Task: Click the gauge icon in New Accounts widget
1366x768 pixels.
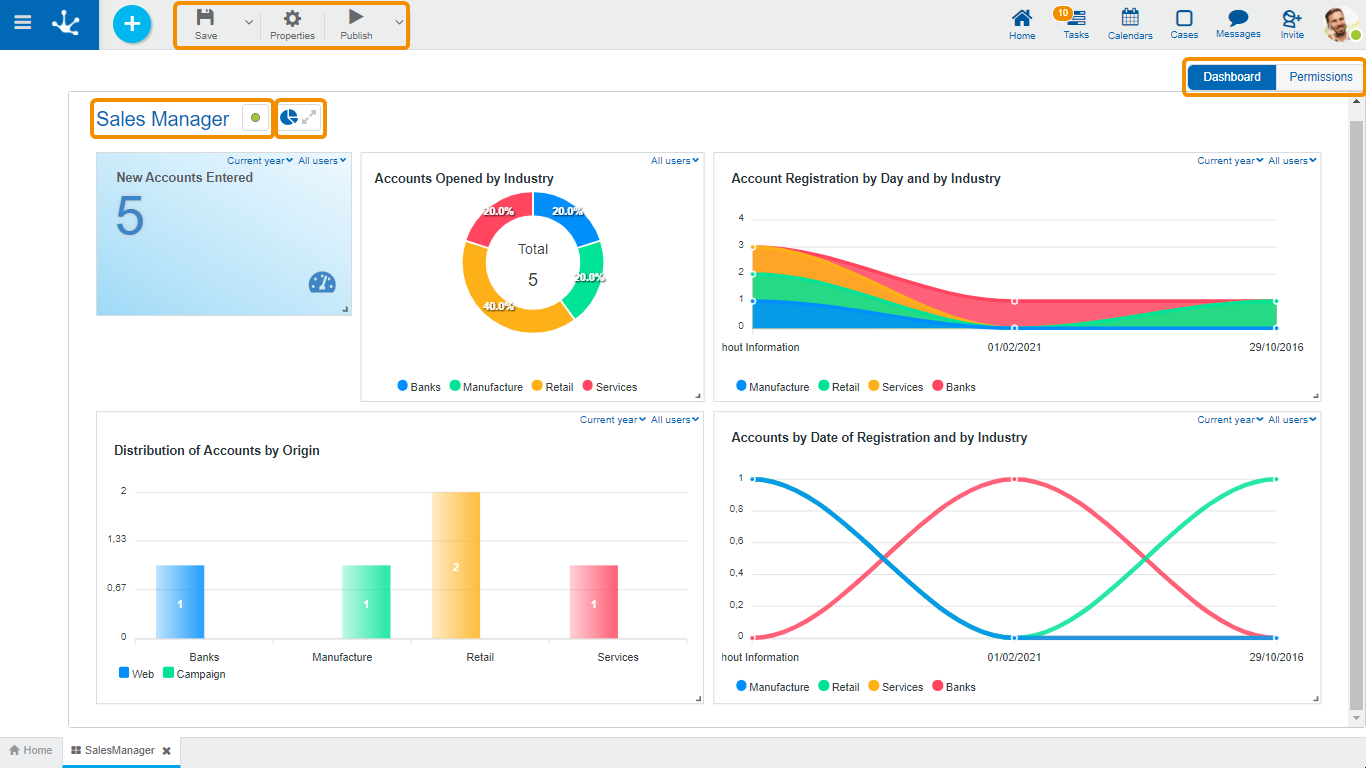Action: (x=322, y=282)
